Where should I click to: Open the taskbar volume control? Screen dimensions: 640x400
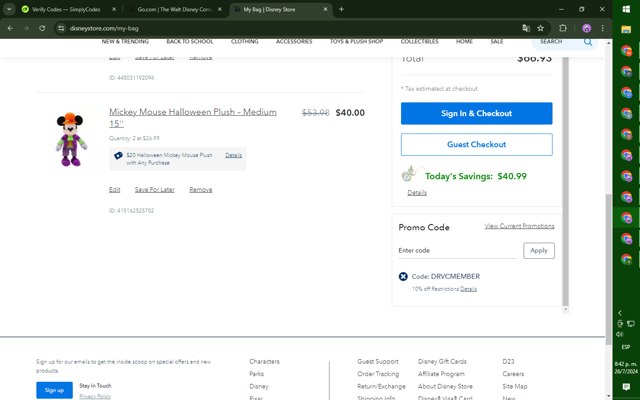coord(620,334)
